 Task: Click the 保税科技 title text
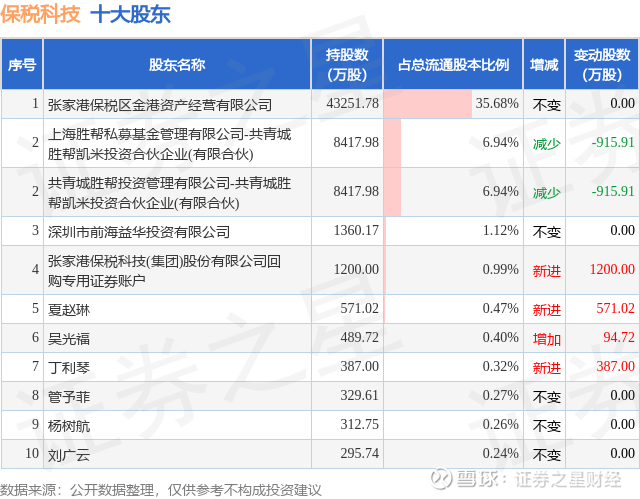pos(40,14)
